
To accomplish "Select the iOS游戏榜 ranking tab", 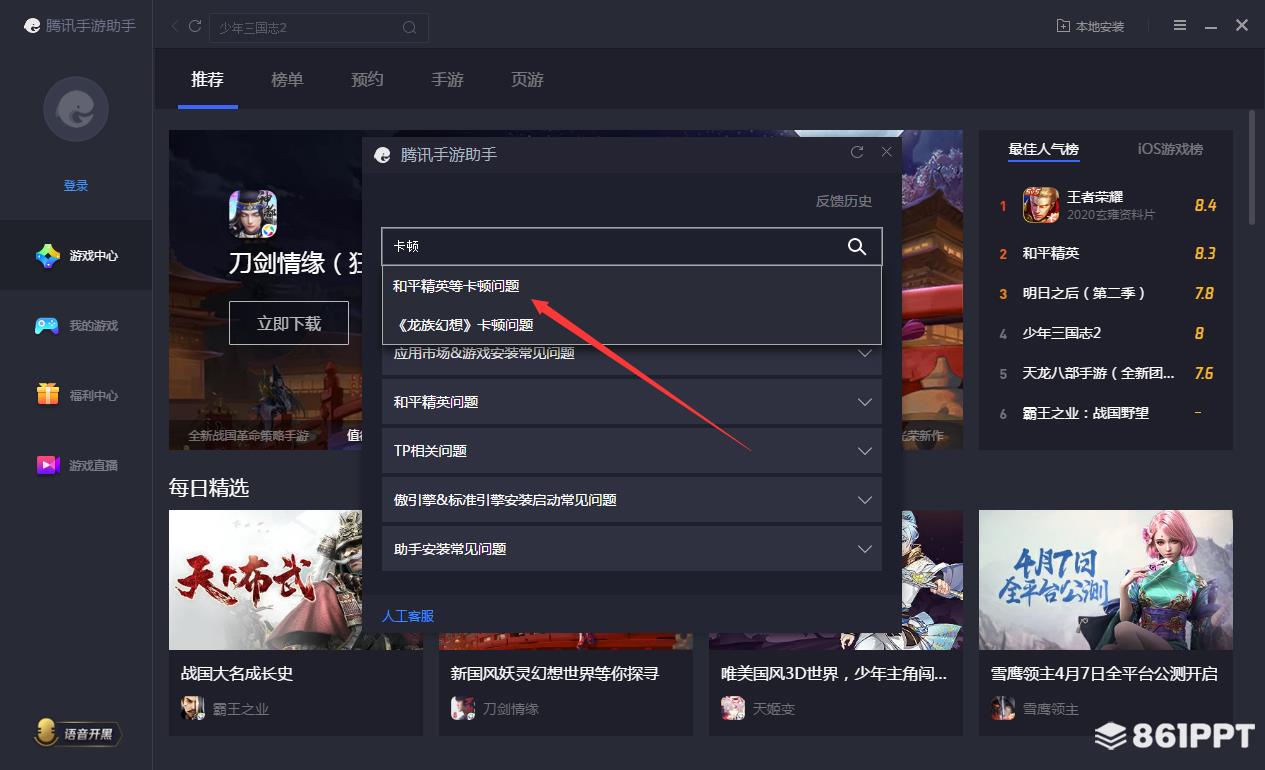I will pos(1170,149).
